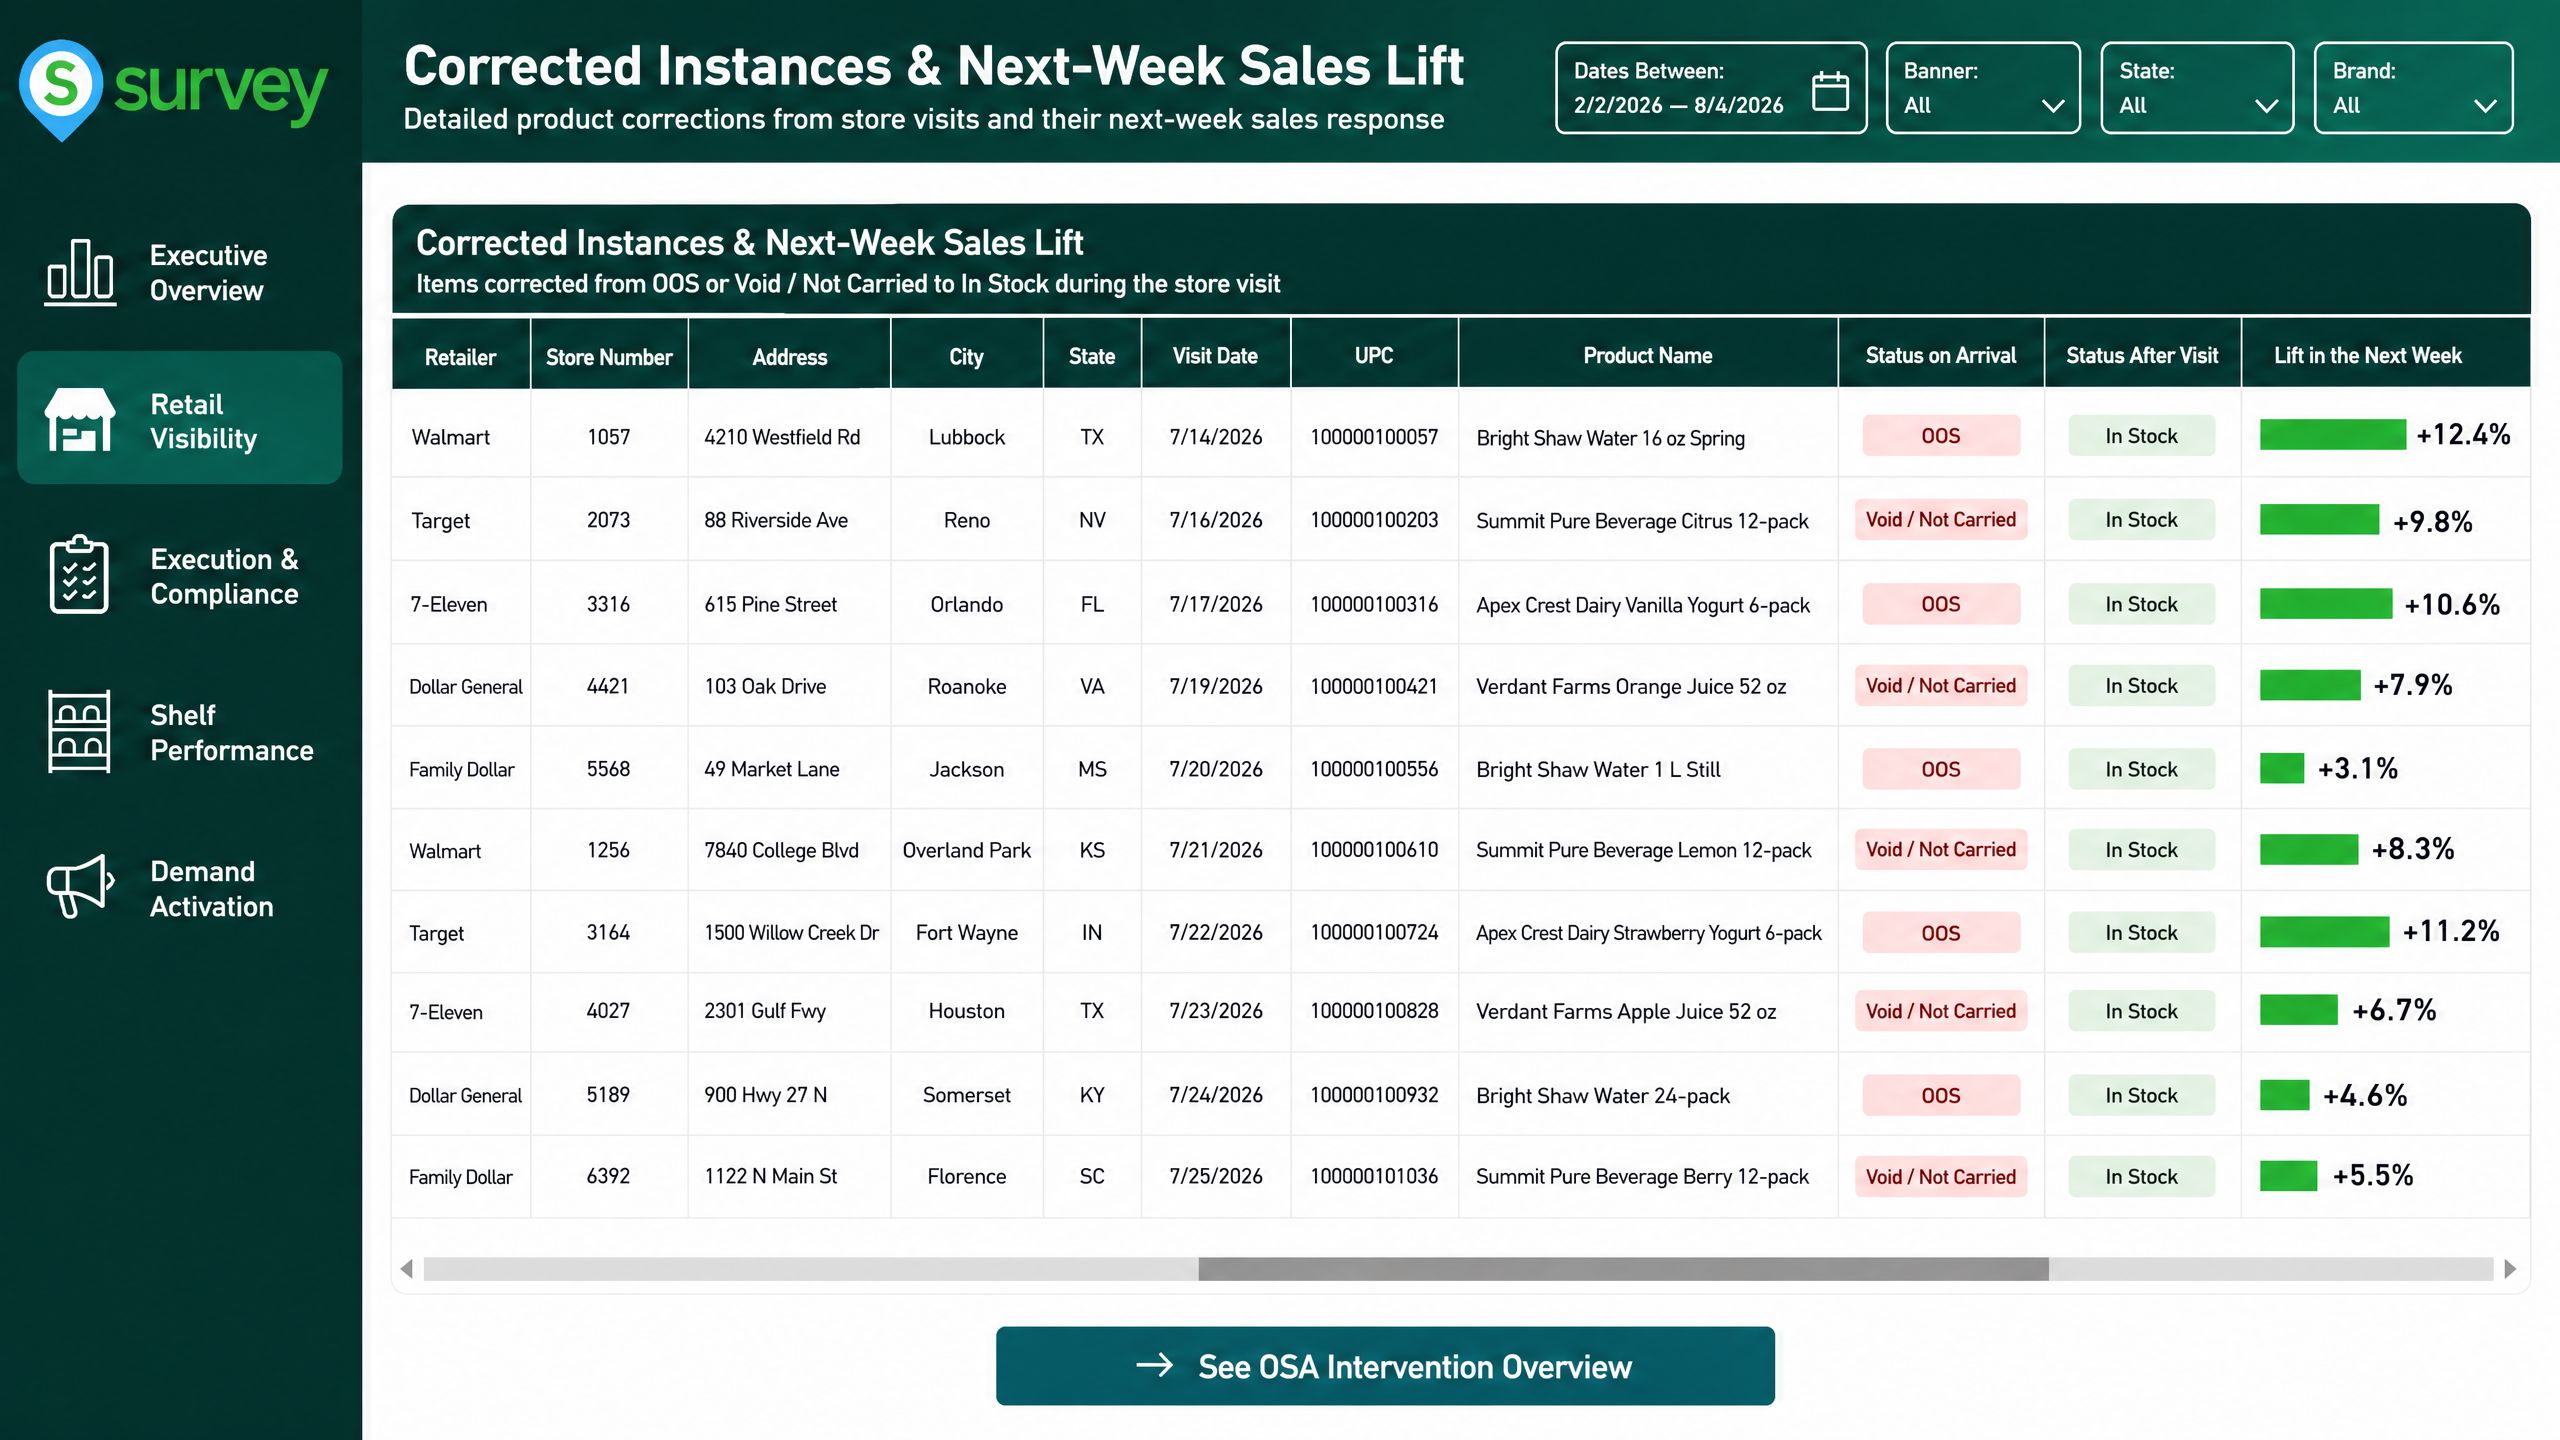
Task: Click Void / Not Carried badge for Houston row
Action: [x=1940, y=1011]
